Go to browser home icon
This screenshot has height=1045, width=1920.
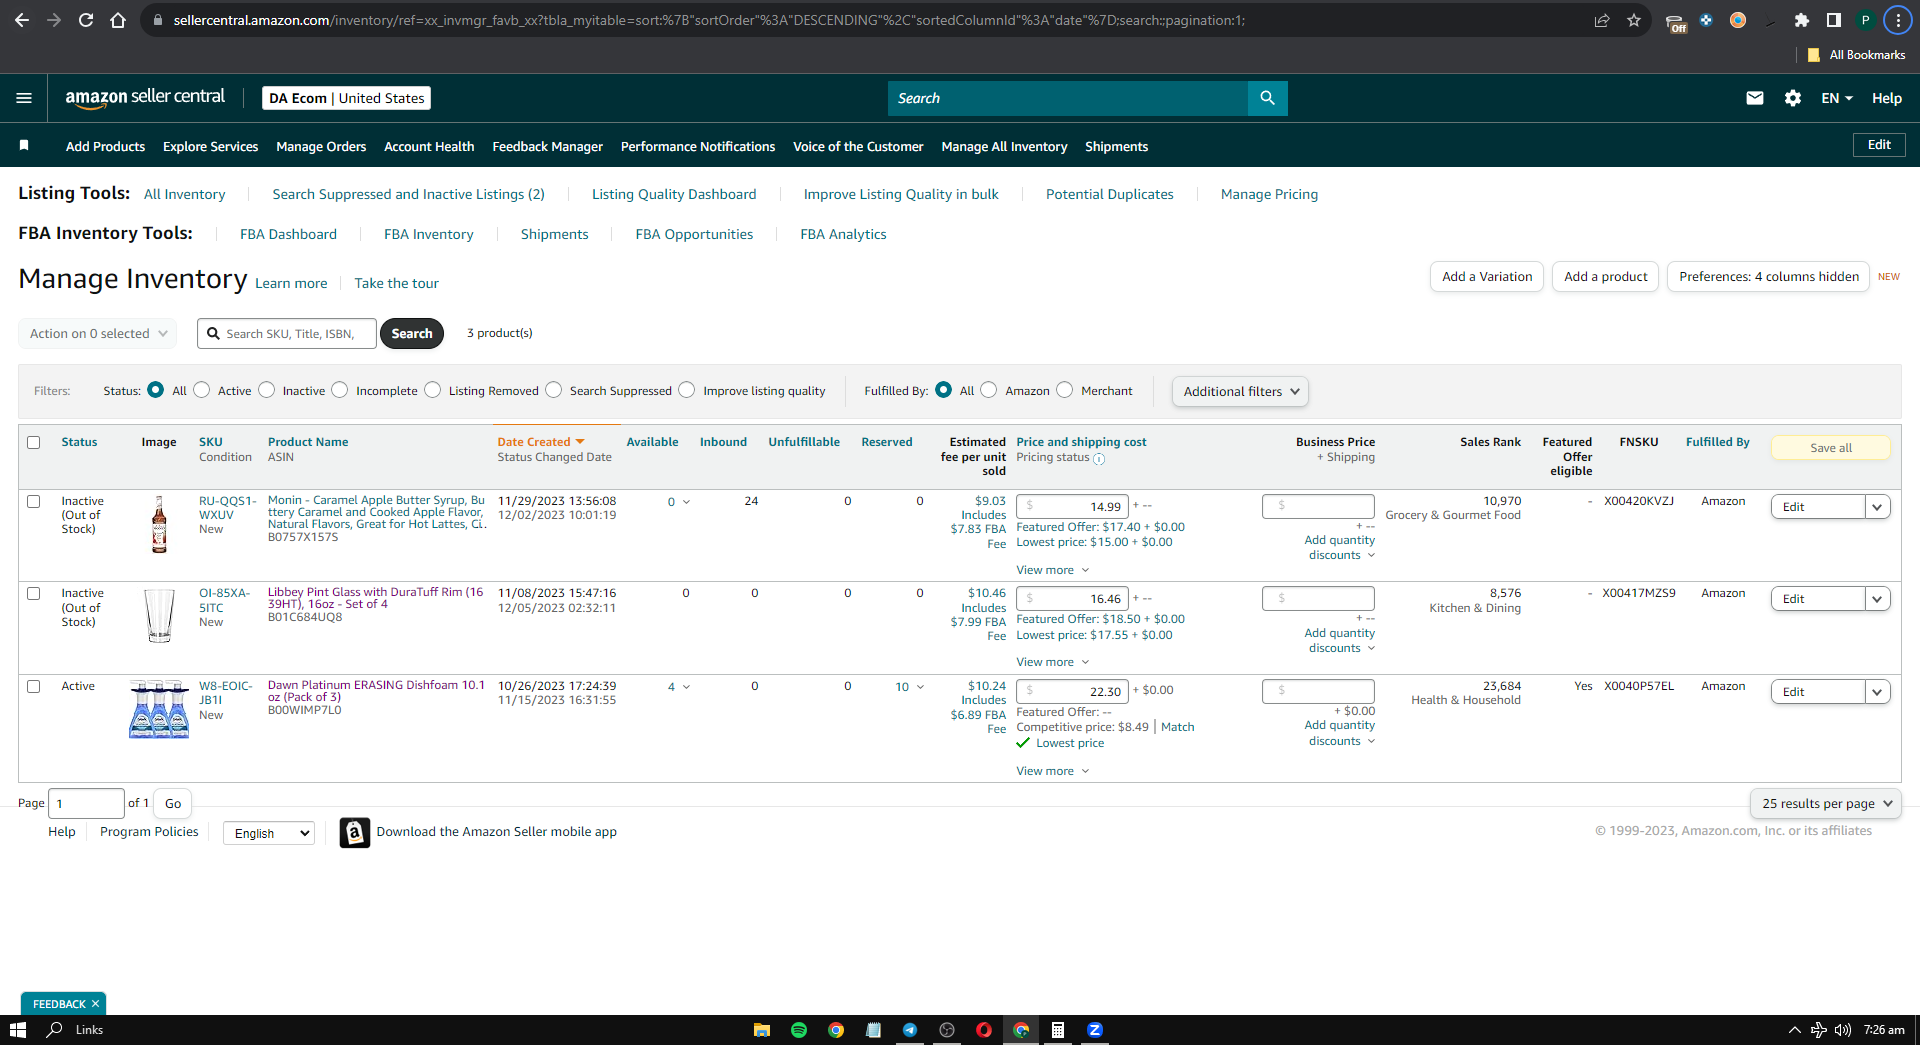tap(118, 20)
